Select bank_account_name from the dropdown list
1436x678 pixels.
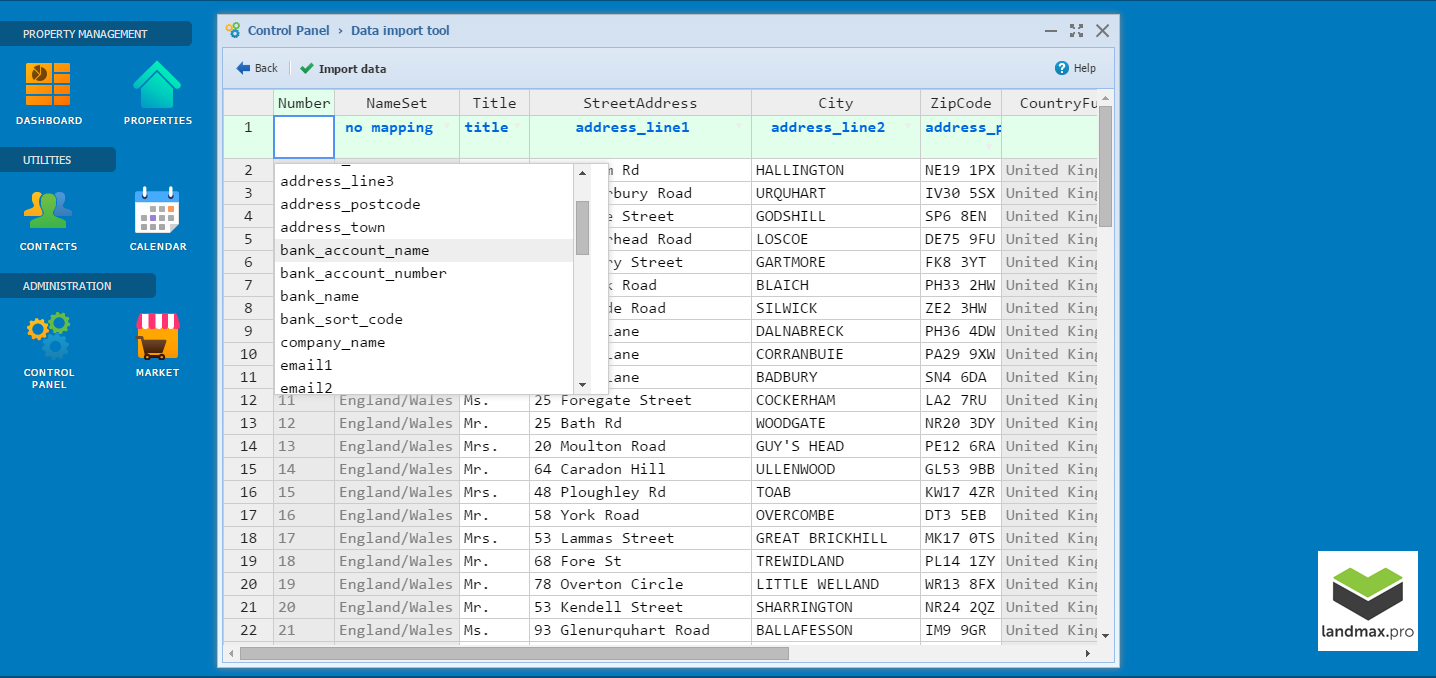[x=355, y=250]
